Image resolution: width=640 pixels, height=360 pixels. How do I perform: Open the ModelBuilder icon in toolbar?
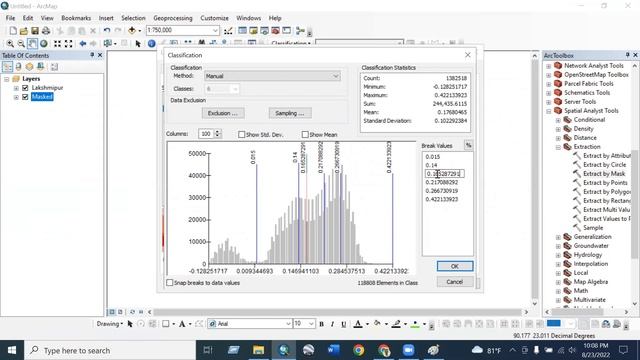pos(300,31)
